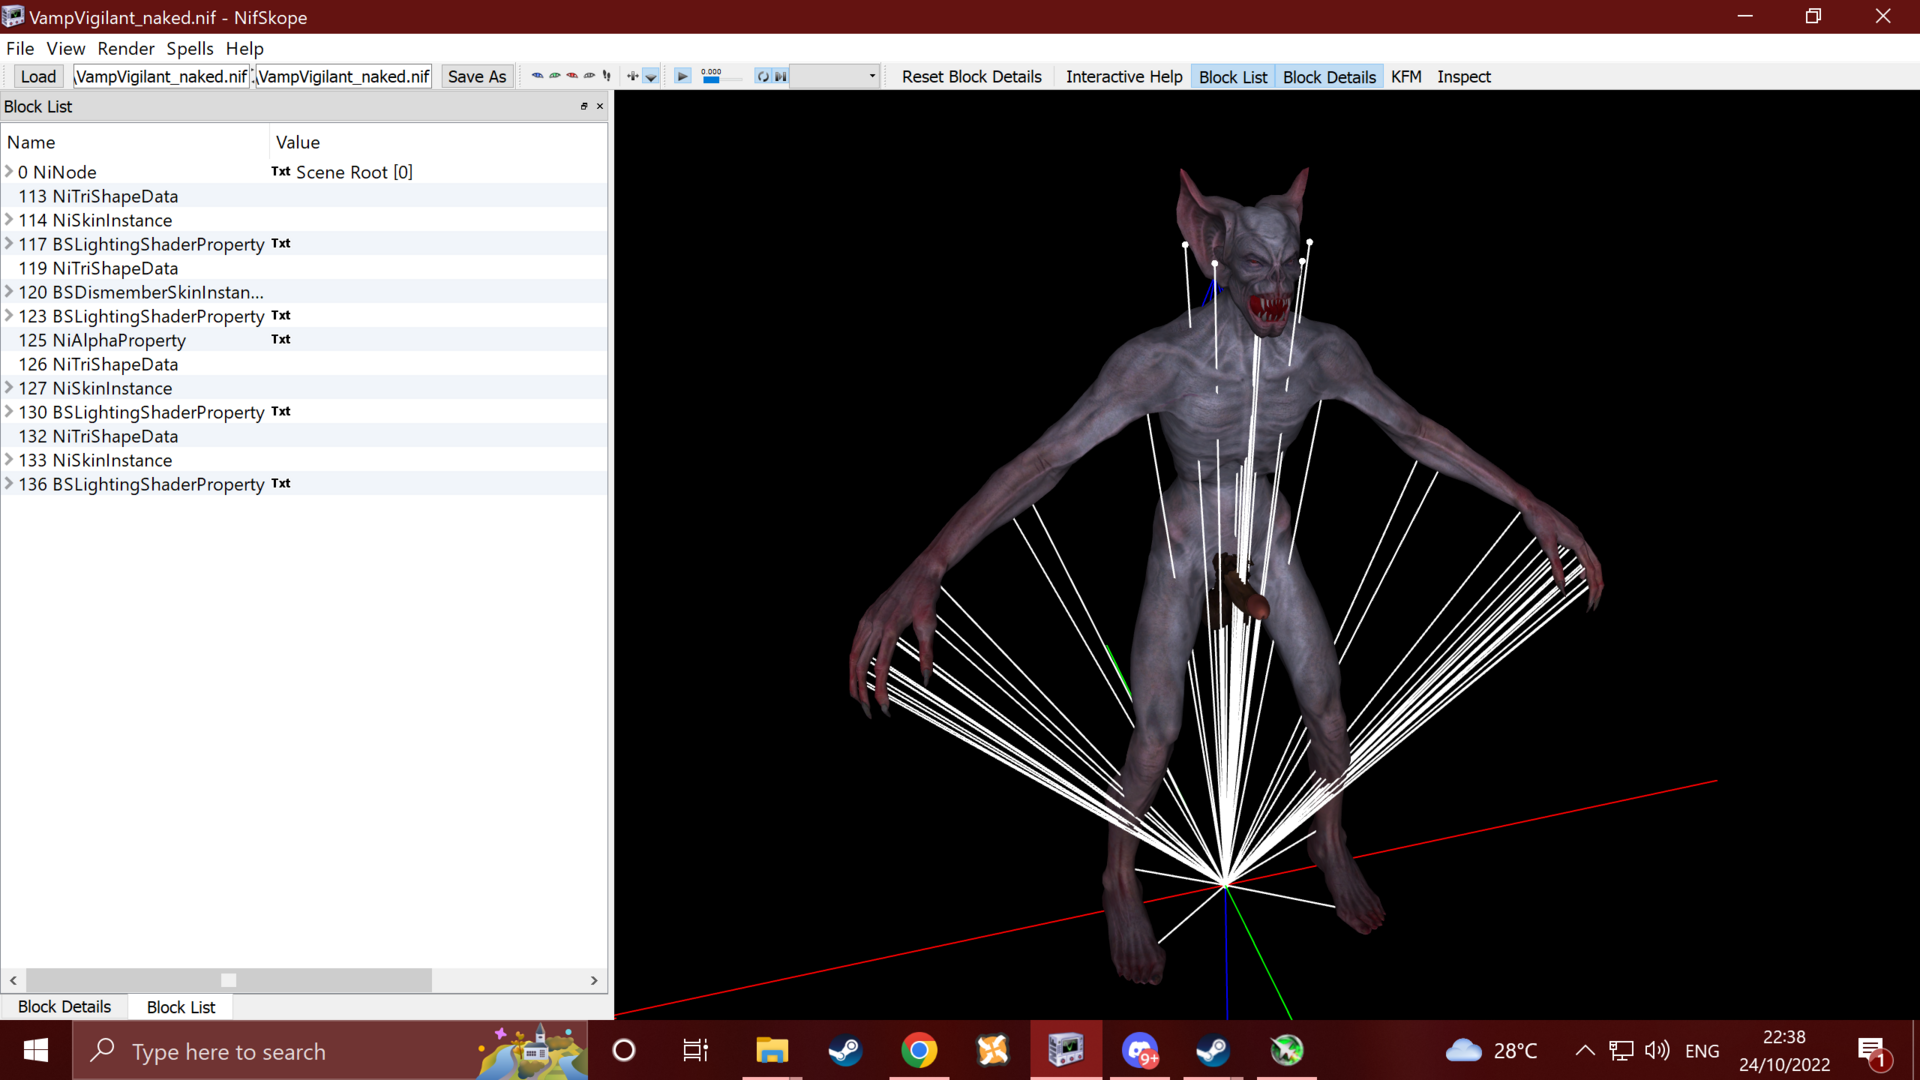
Task: Click the save file path field
Action: coord(344,76)
